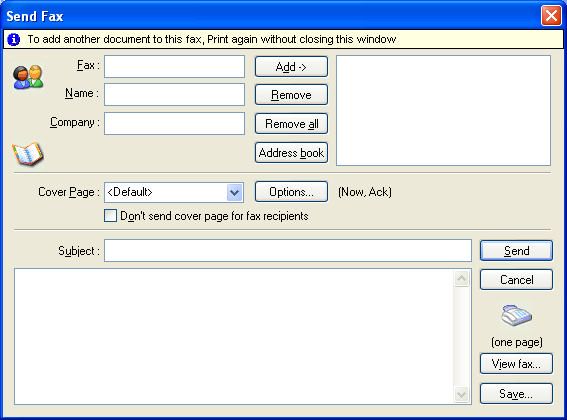Open fax Options... dialog

[x=291, y=192]
